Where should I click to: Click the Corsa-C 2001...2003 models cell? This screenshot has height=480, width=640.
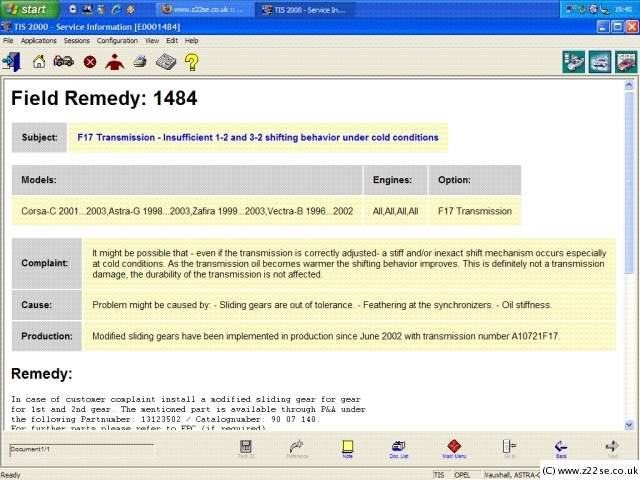pyautogui.click(x=187, y=211)
